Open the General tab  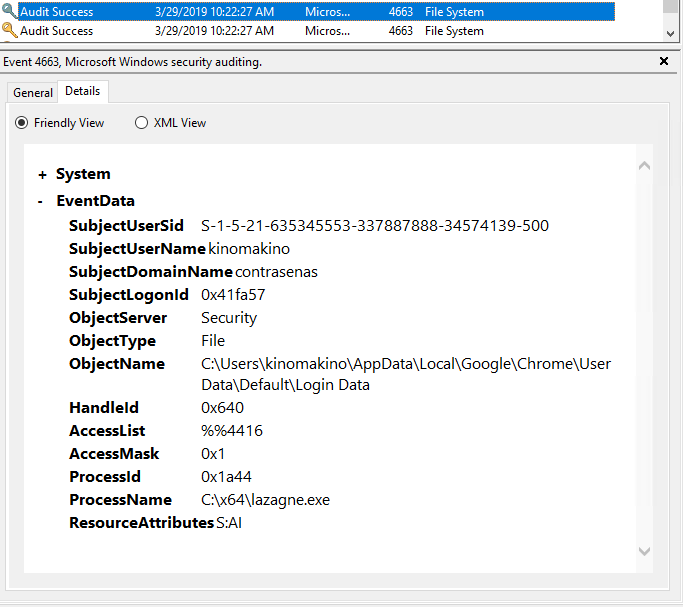33,92
